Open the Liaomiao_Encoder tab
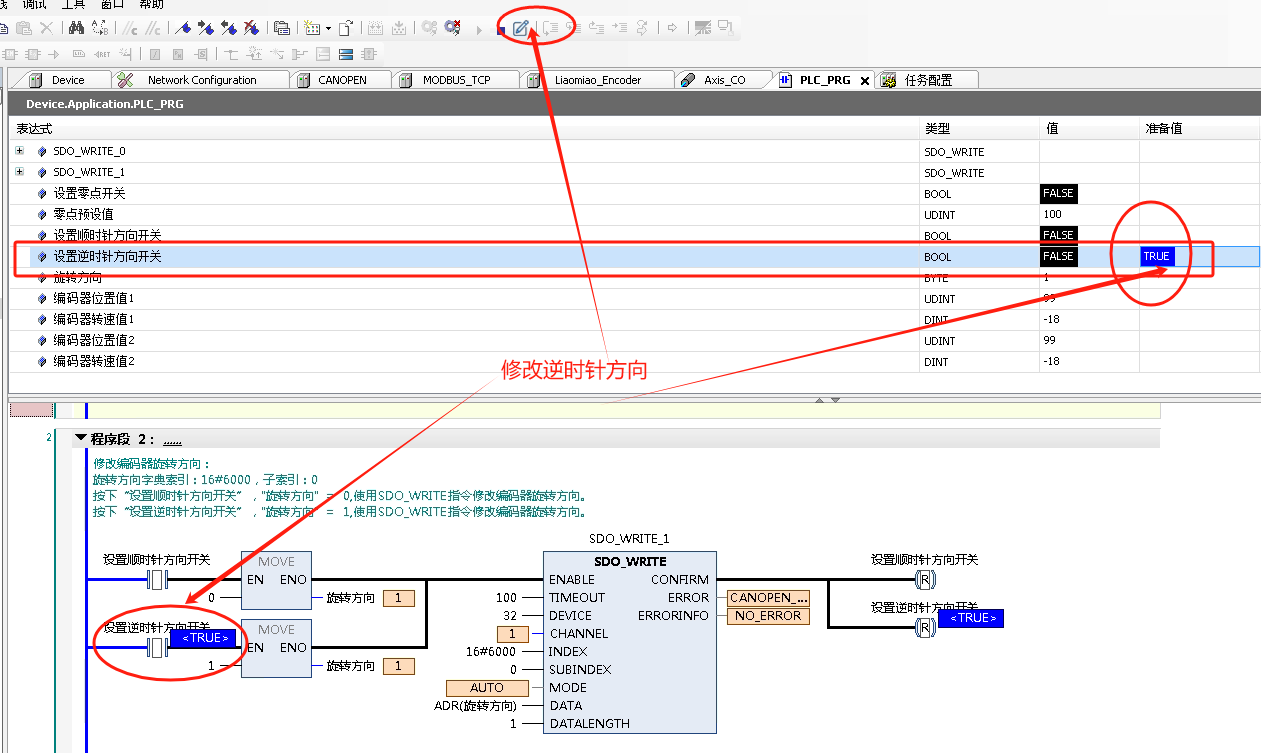Screen dimensions: 1261x753 598,80
